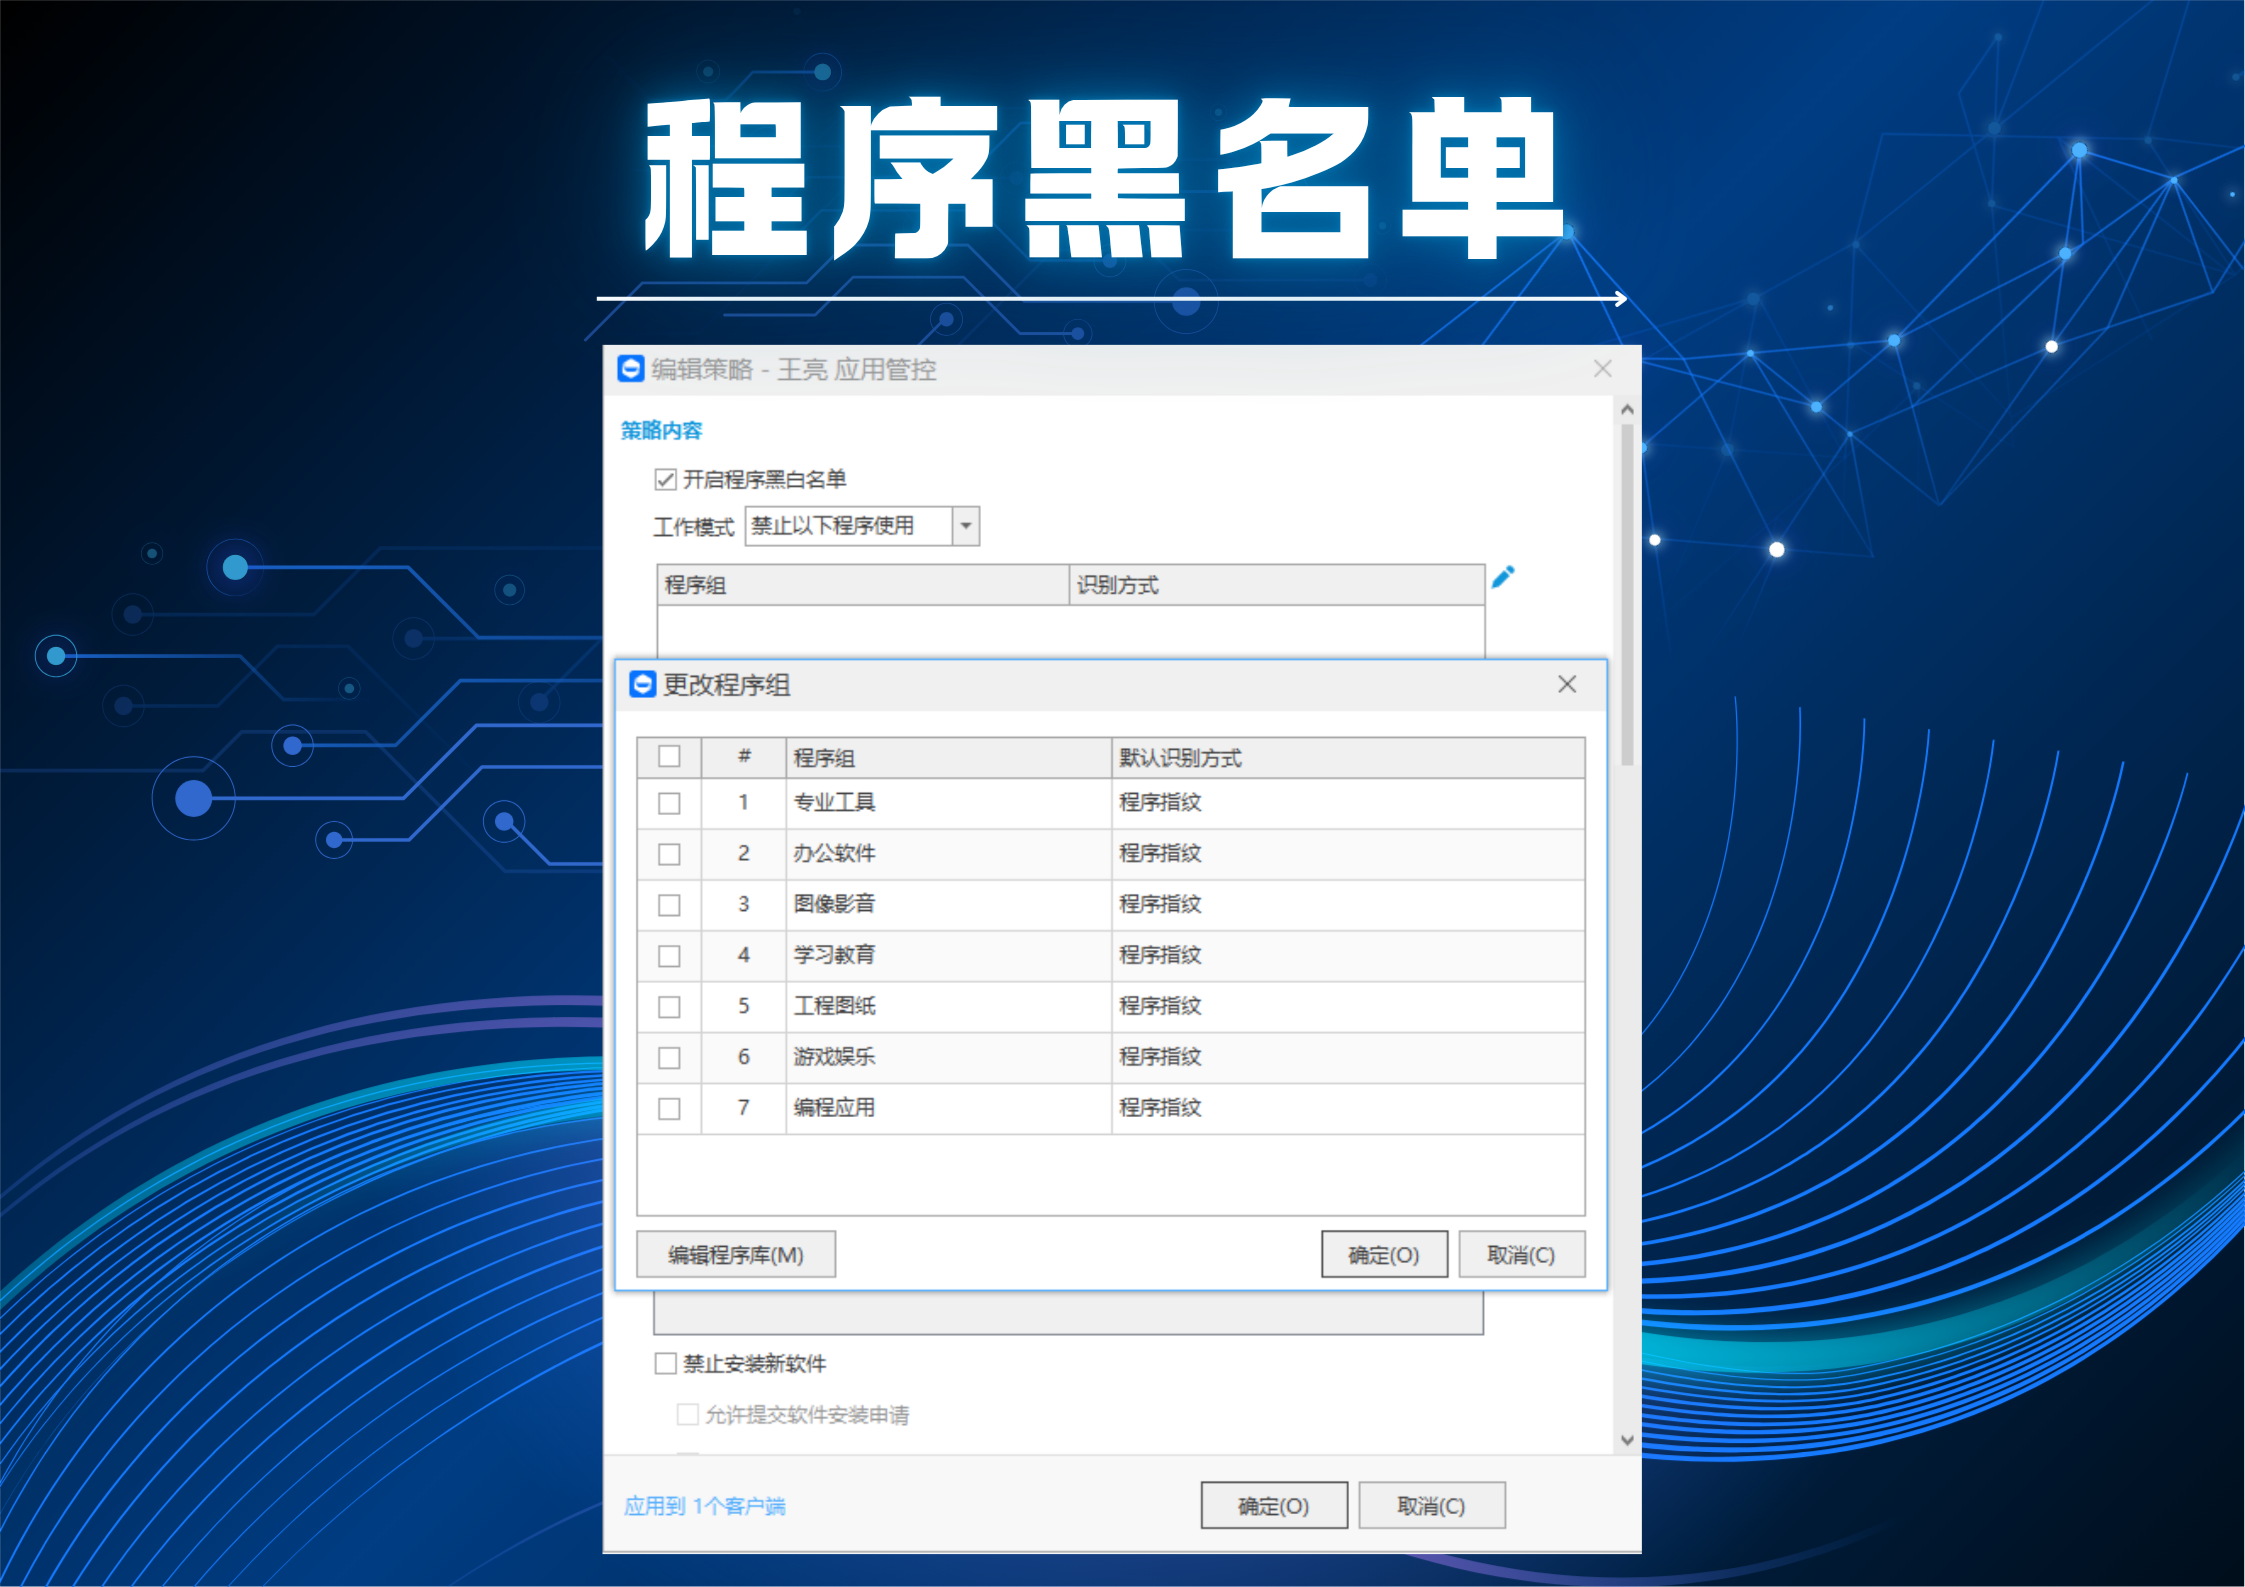Click the 策略内容 section heading

point(661,431)
